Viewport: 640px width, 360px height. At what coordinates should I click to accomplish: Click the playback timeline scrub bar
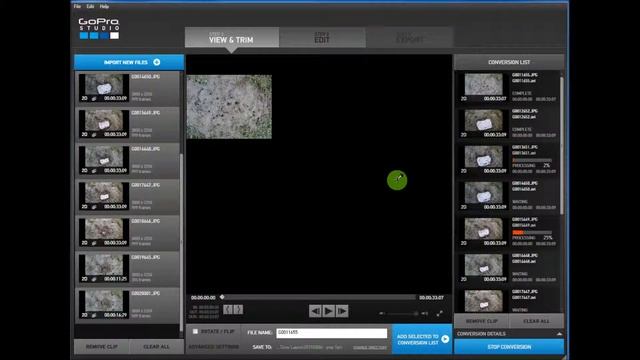(x=318, y=298)
